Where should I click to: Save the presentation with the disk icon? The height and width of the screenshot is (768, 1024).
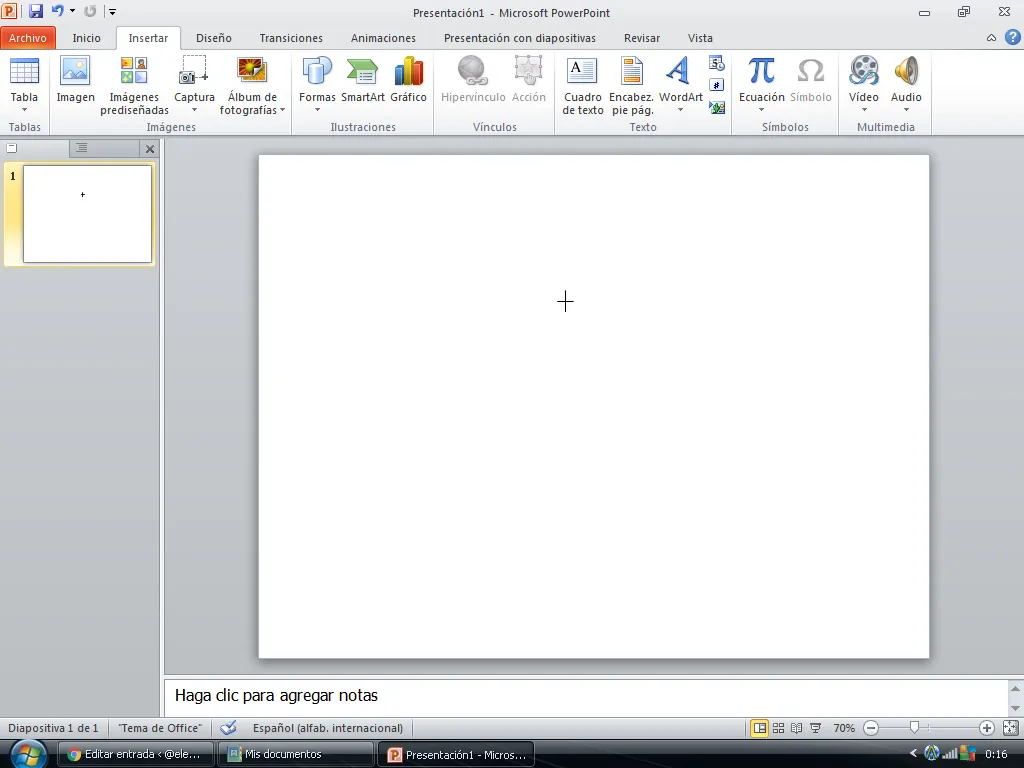pyautogui.click(x=35, y=11)
